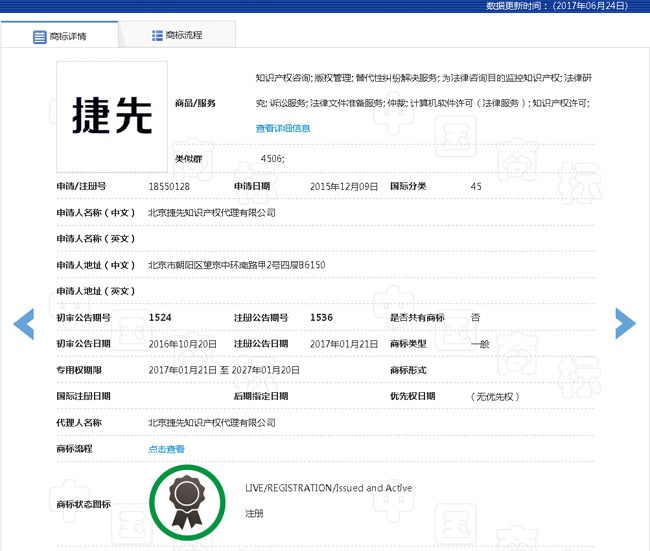Click the 商标流程 row label near the bottom
Viewport: 650px width, 551px height.
[75, 449]
